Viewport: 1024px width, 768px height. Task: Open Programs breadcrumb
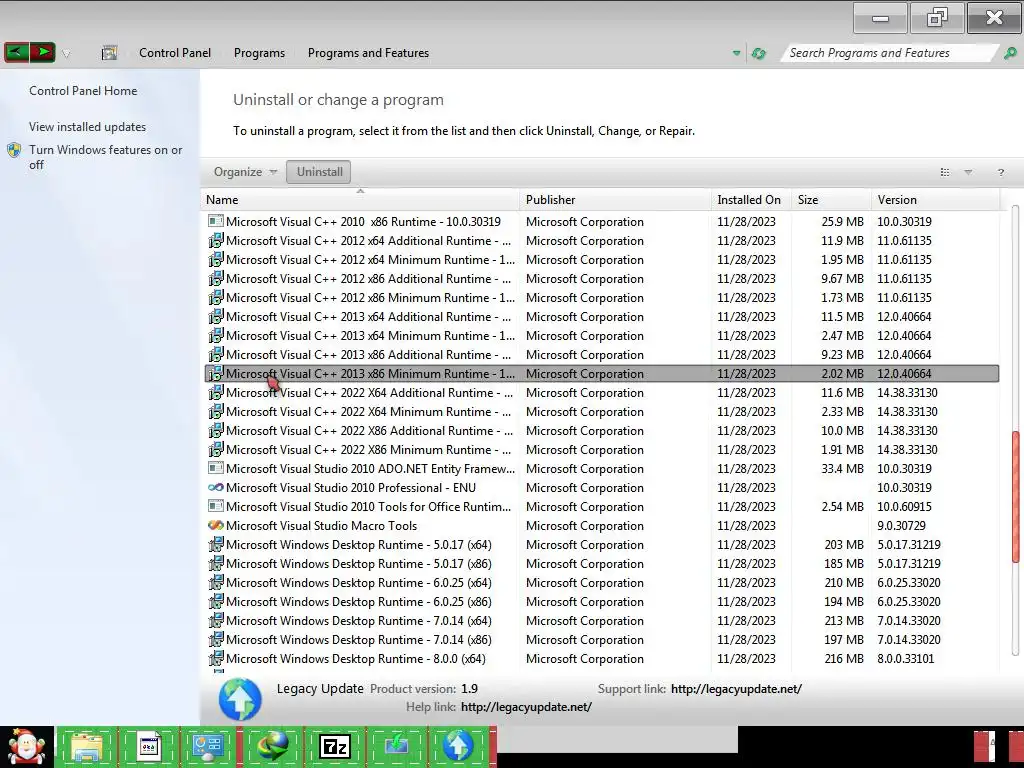click(x=259, y=53)
